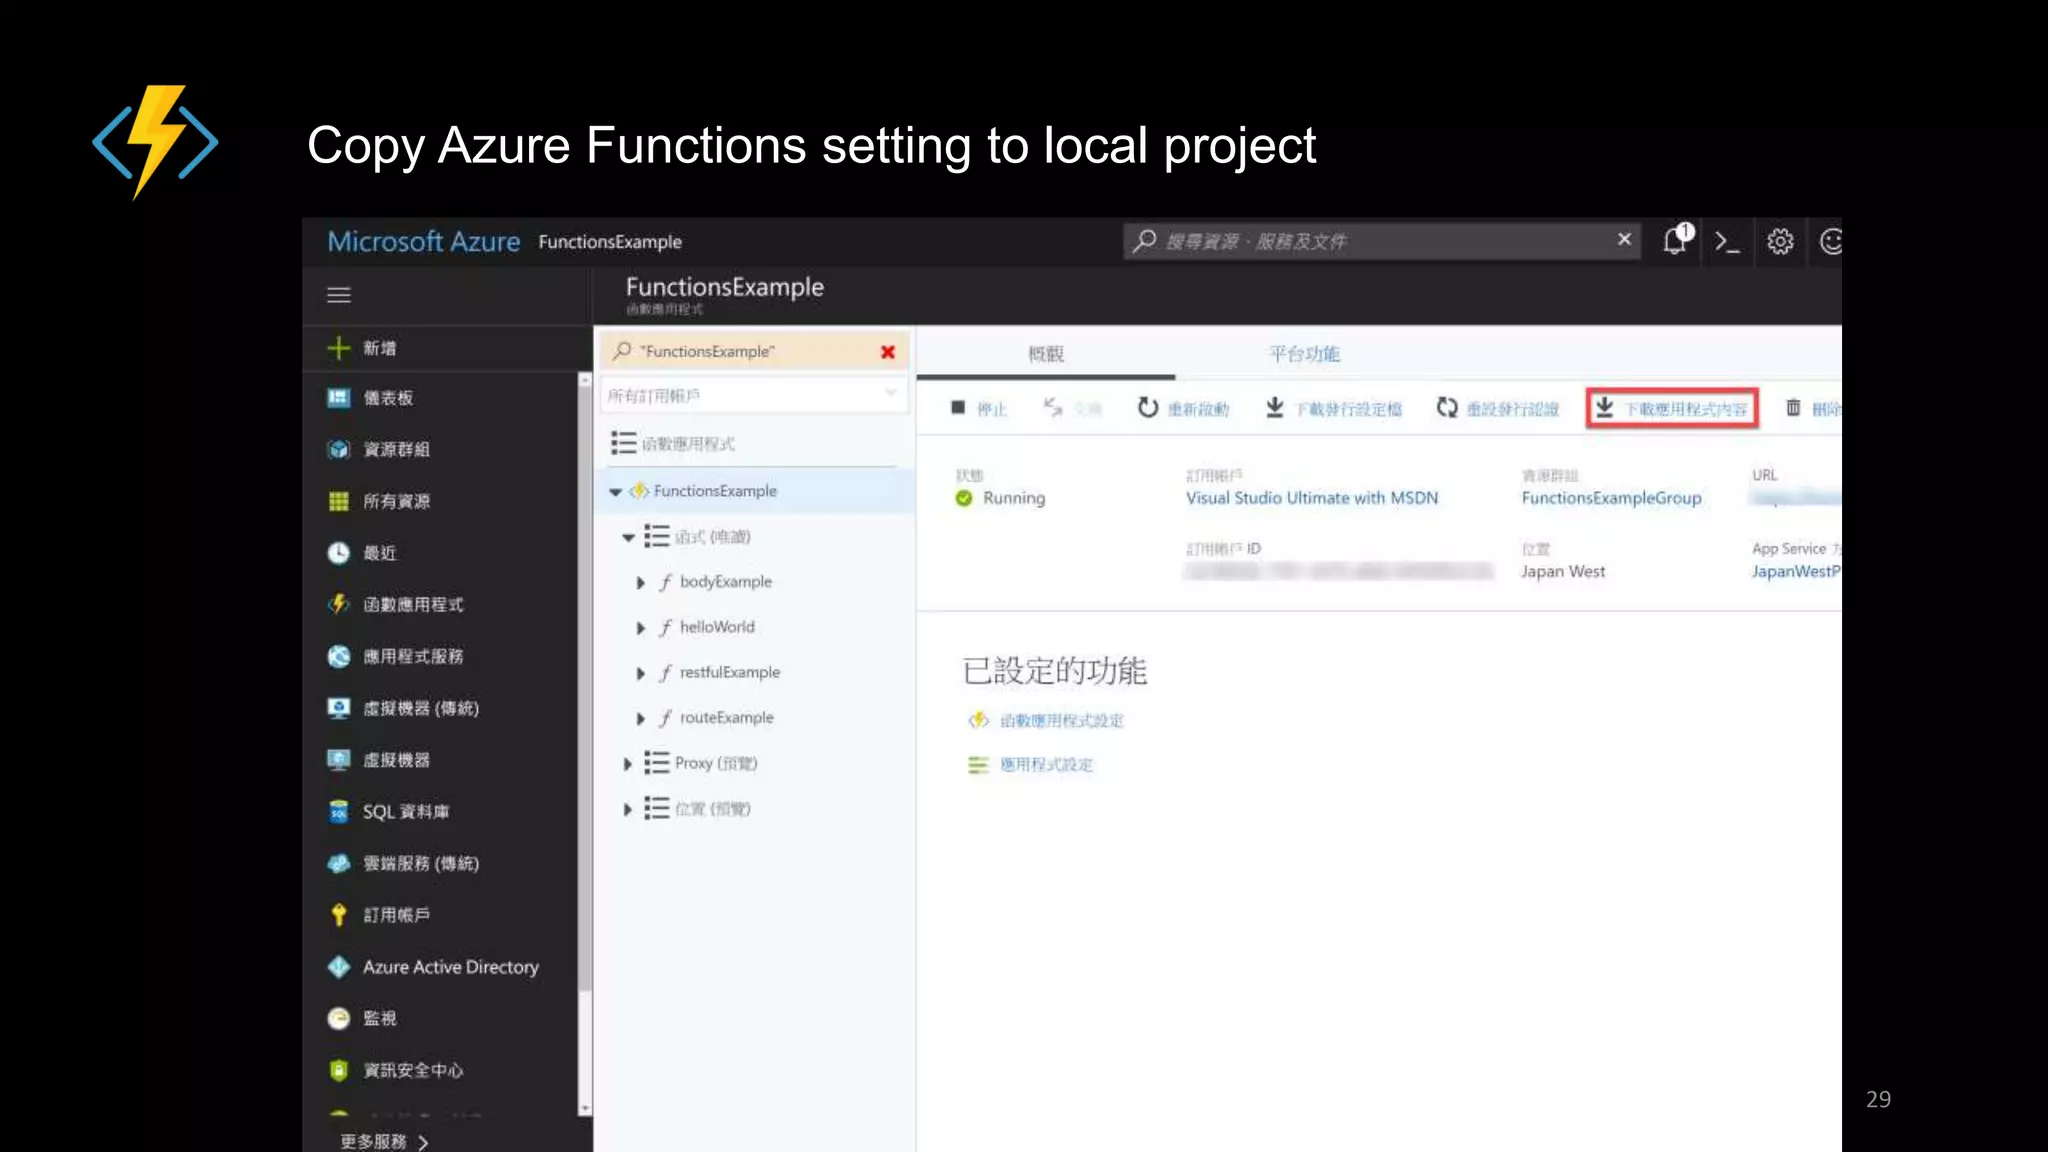Open the hamburger menu in the sidebar

(x=339, y=295)
